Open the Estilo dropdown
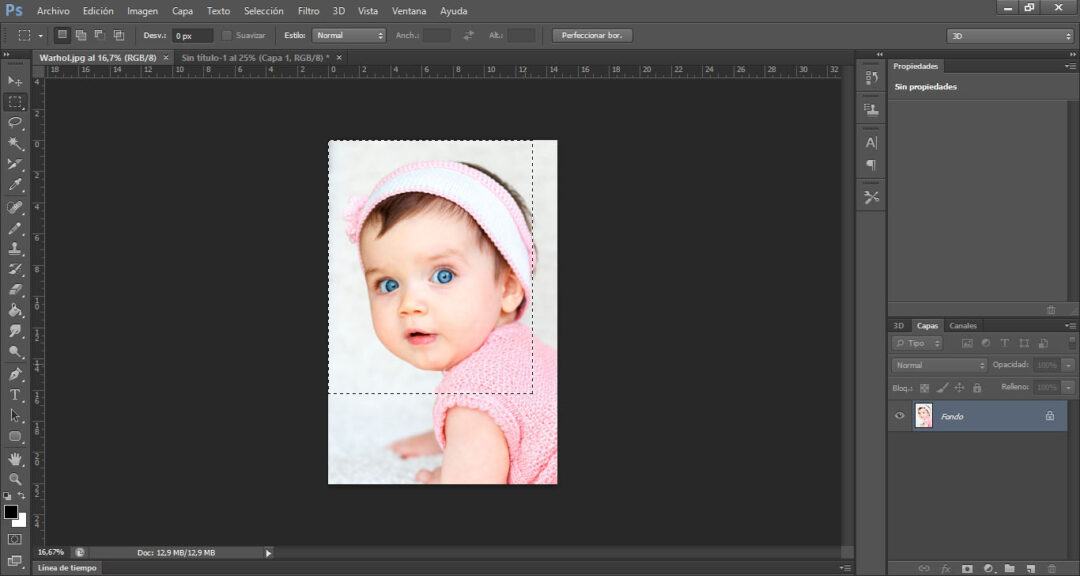This screenshot has width=1080, height=576. pyautogui.click(x=349, y=35)
